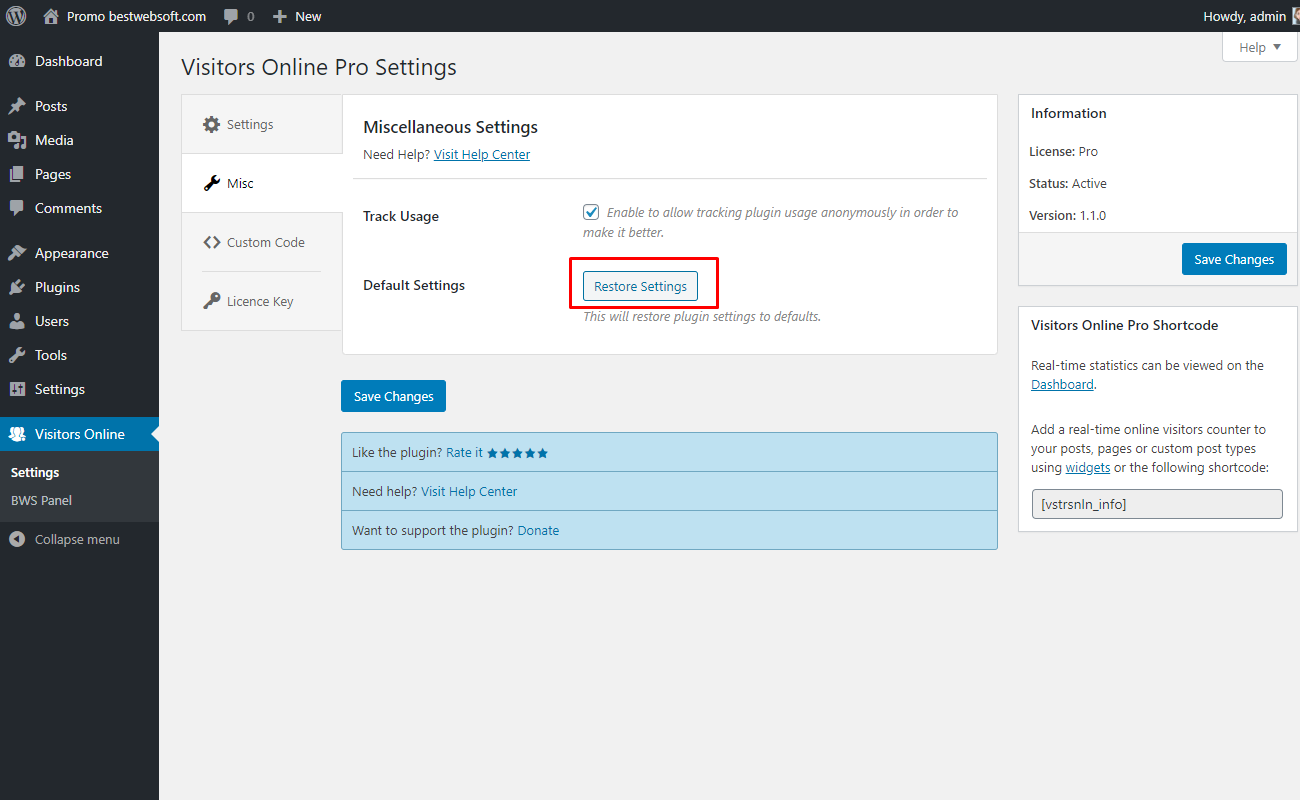Open the Settings submenu under Visitors Online
1300x800 pixels.
point(35,472)
